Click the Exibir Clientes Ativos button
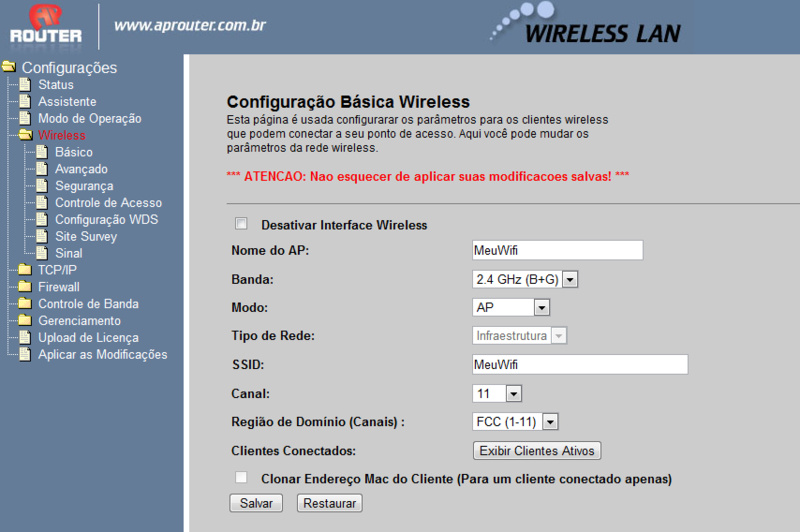The height and width of the screenshot is (532, 800). coord(537,451)
